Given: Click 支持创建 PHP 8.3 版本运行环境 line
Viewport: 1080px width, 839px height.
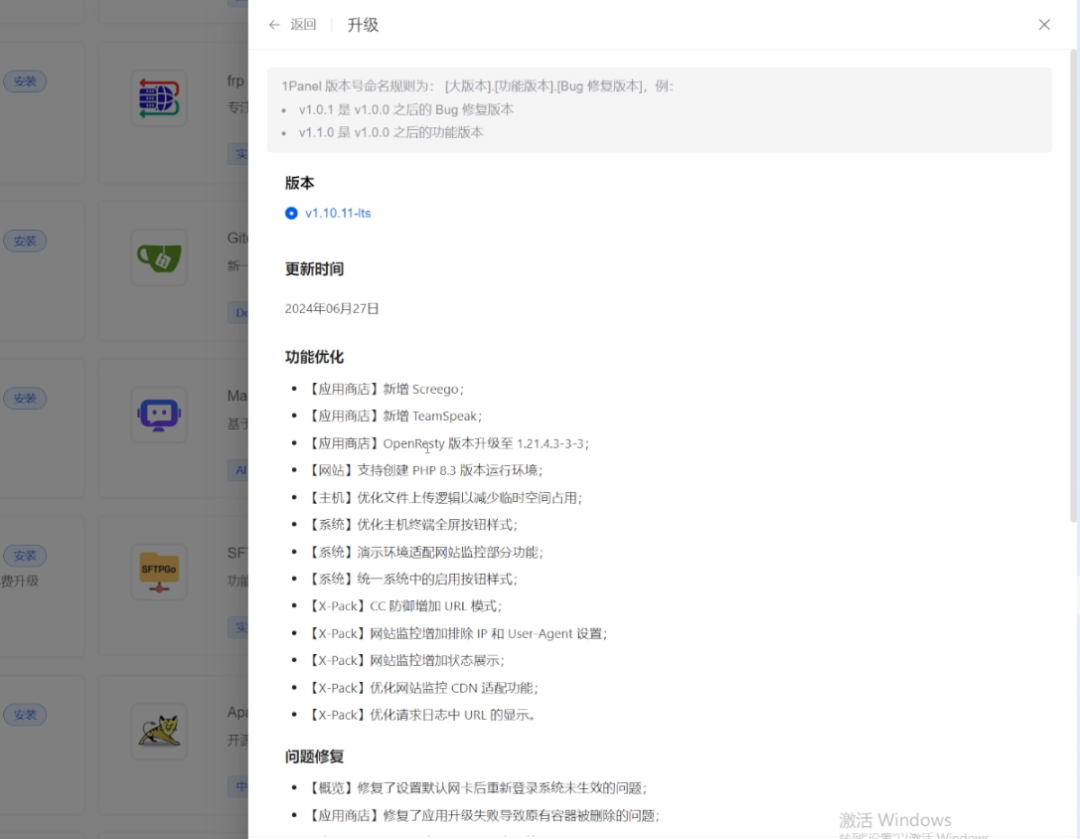Looking at the screenshot, I should (424, 470).
